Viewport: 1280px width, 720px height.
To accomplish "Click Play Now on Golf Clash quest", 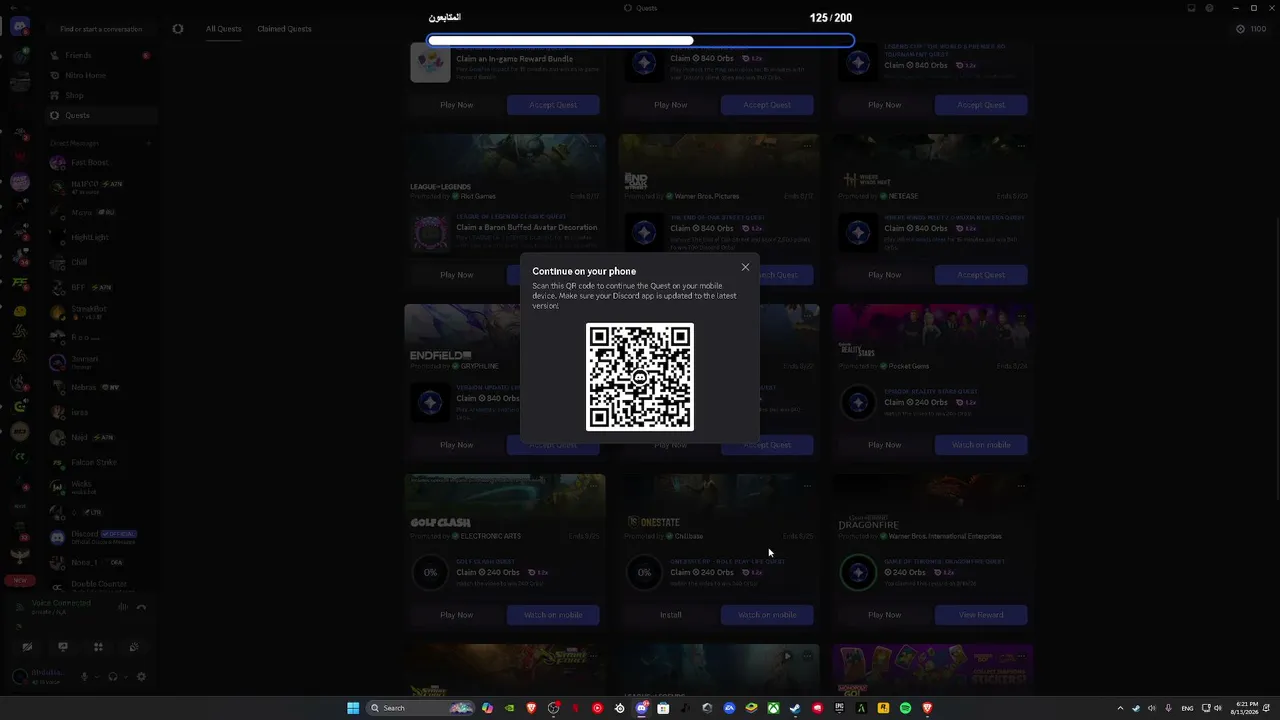I will [x=457, y=615].
